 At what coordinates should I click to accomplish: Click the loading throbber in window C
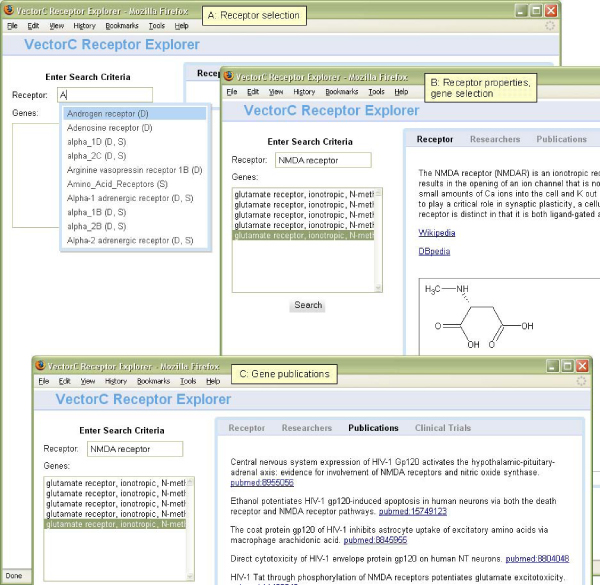[581, 381]
